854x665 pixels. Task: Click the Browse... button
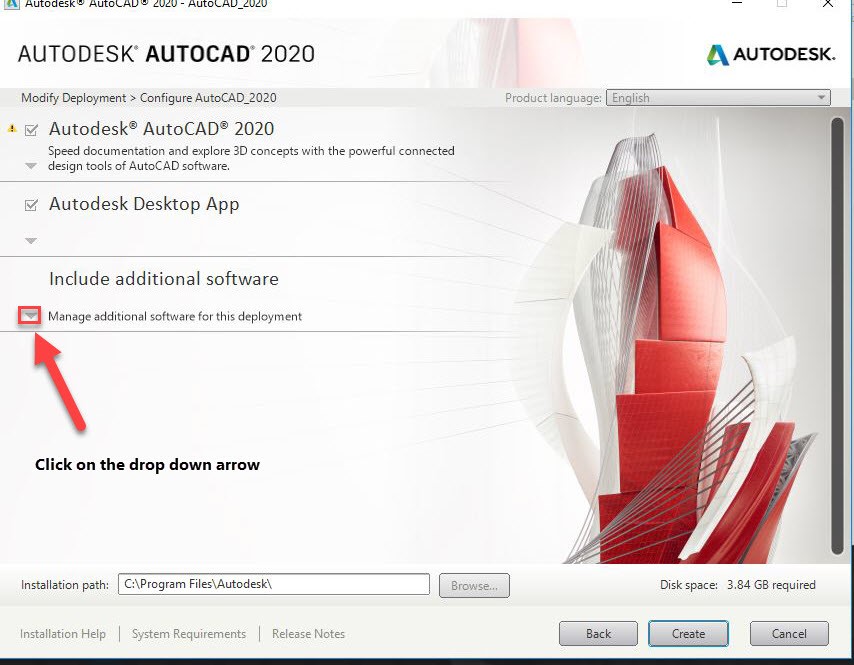[474, 585]
